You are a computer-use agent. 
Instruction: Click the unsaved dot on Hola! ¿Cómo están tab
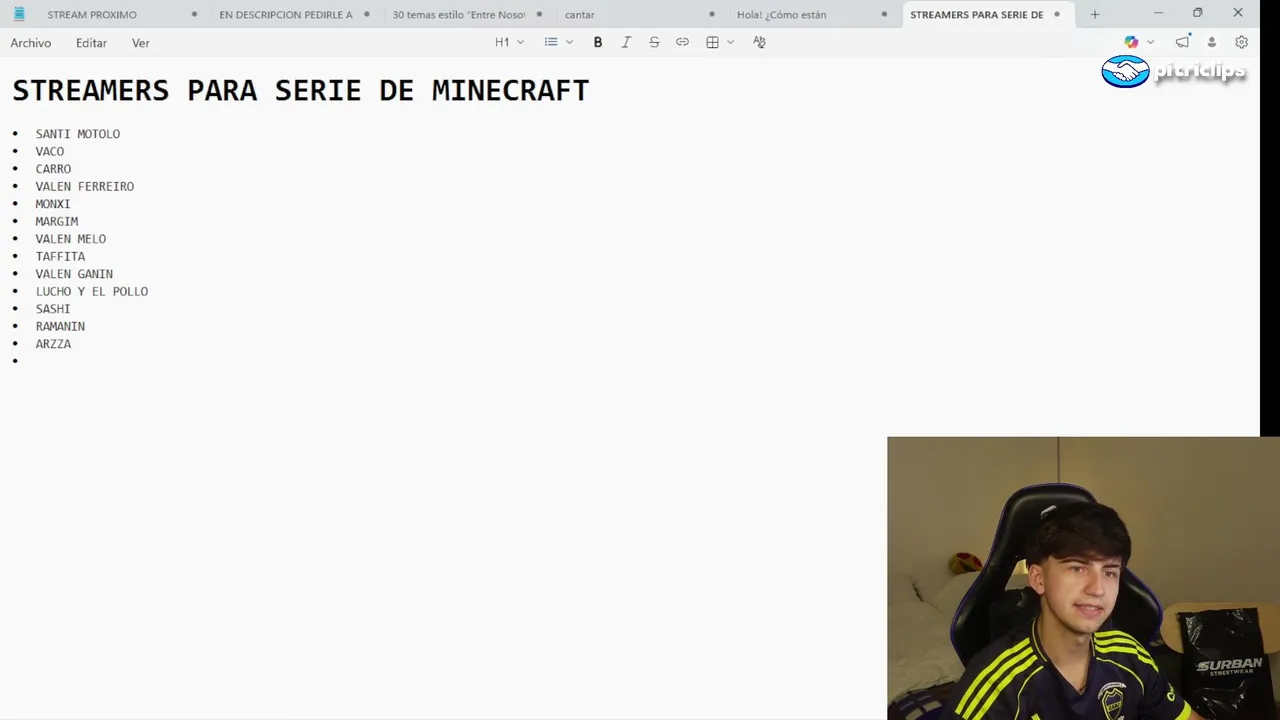pos(884,14)
